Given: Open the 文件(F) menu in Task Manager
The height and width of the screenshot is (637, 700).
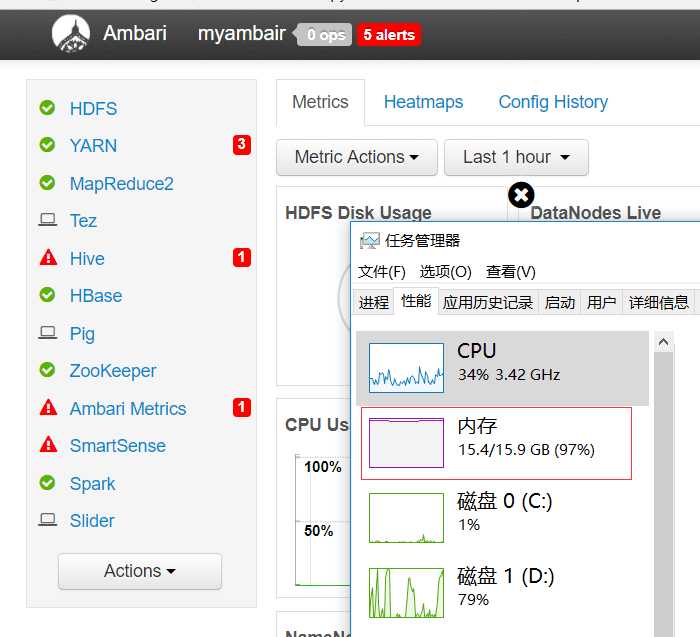Looking at the screenshot, I should (382, 271).
